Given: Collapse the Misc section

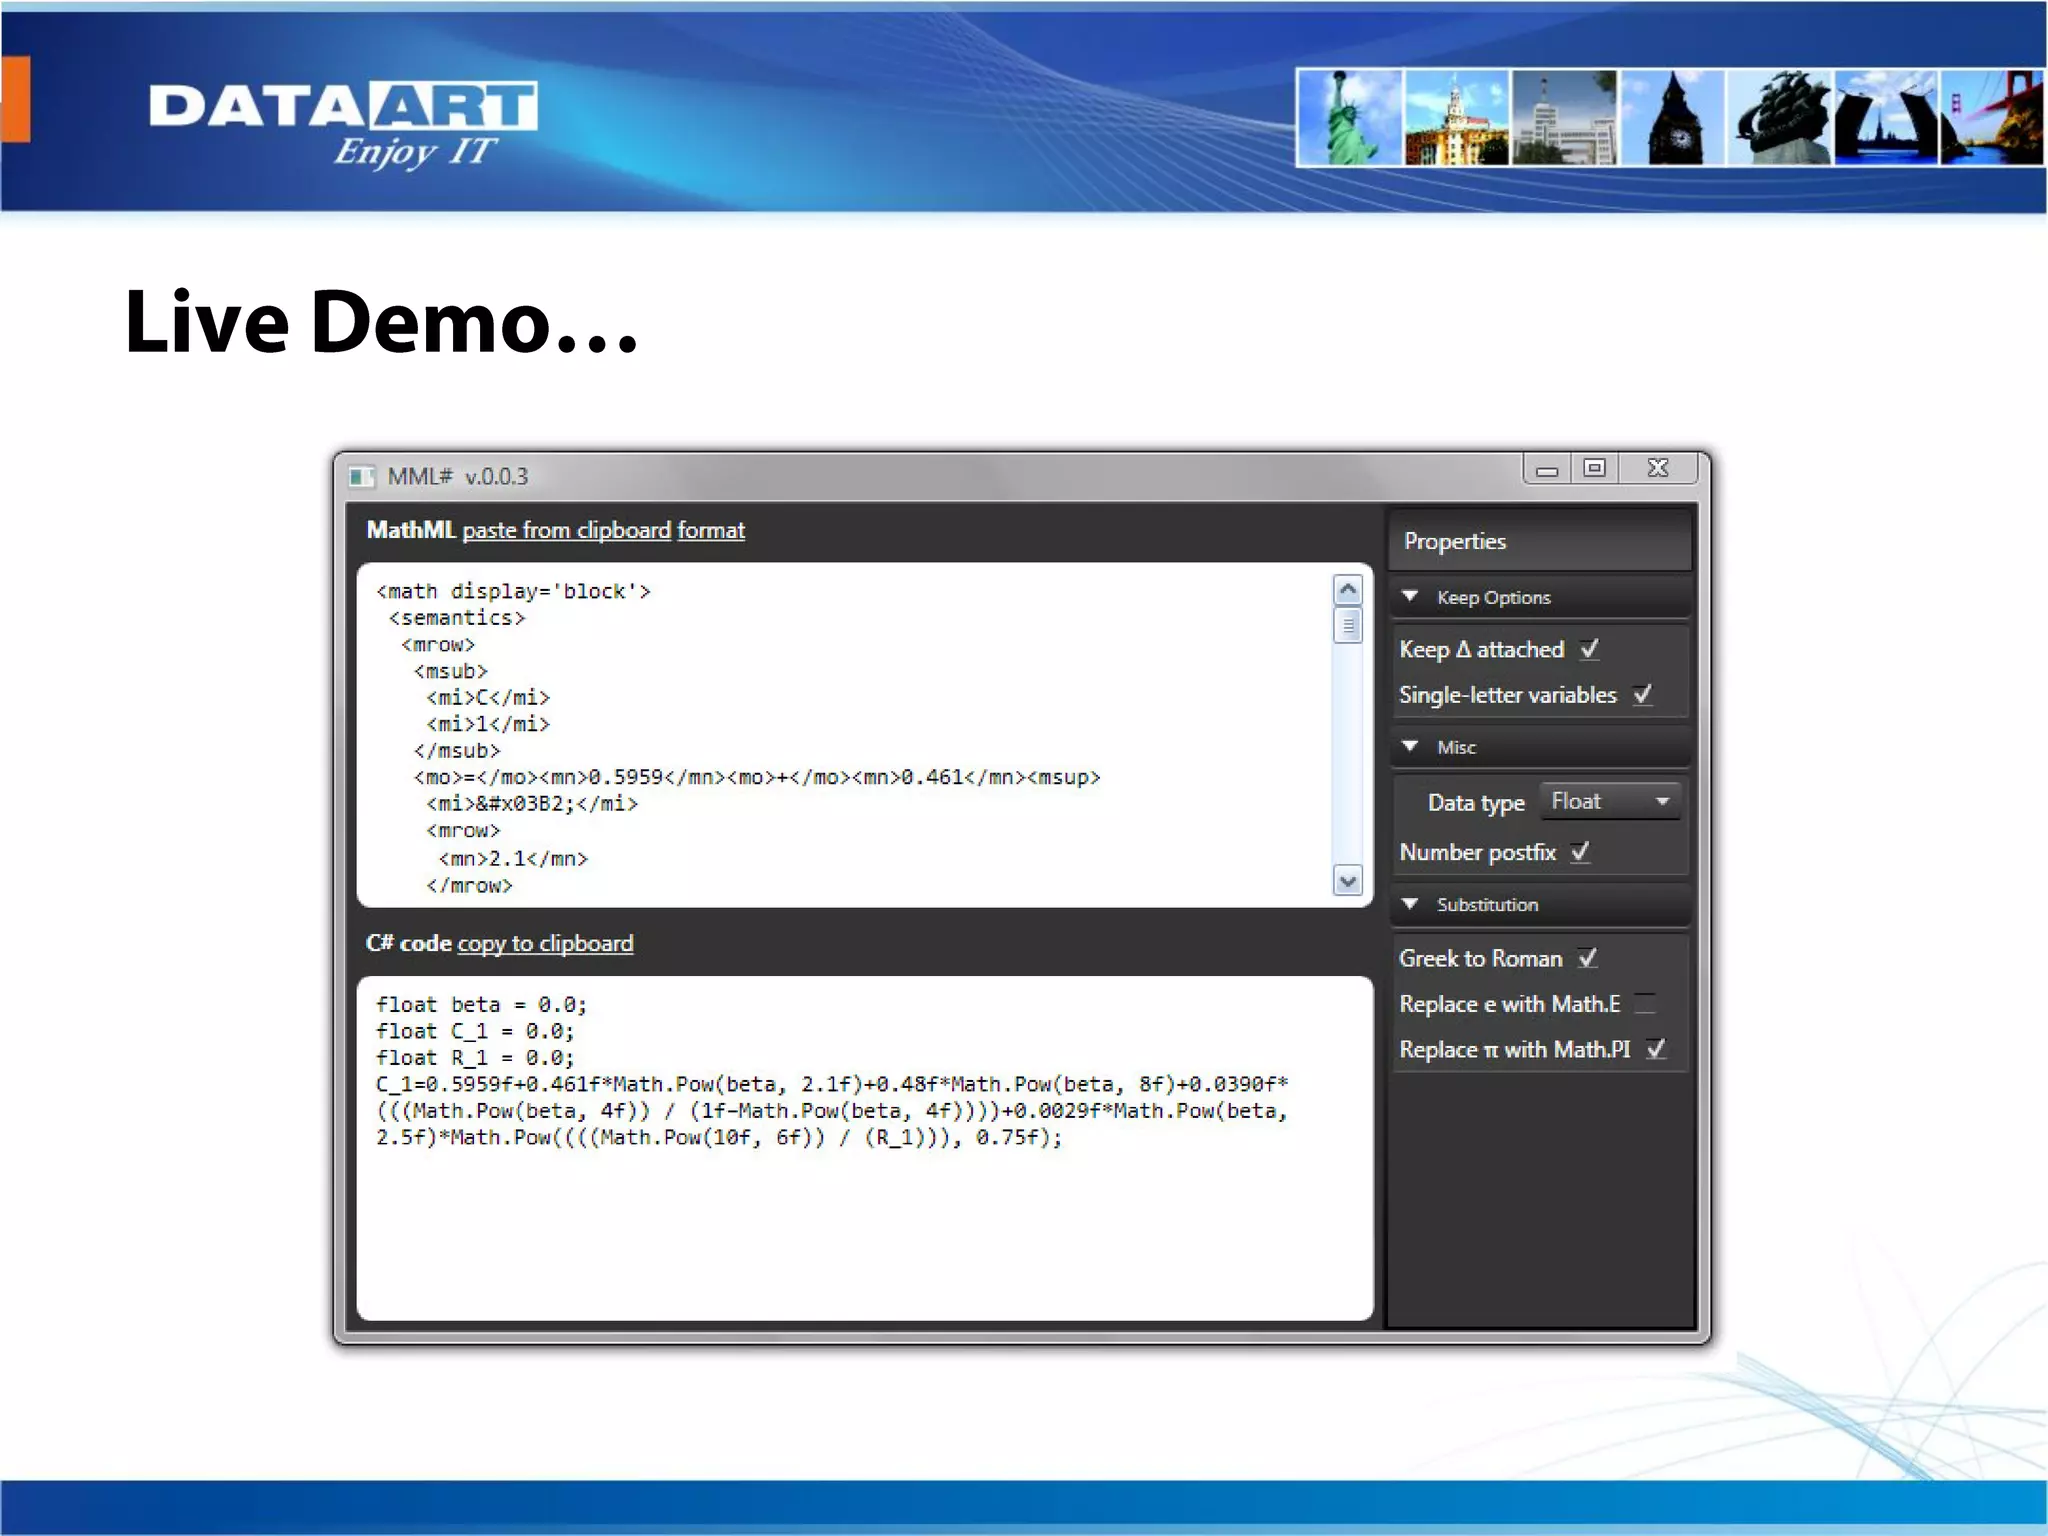Looking at the screenshot, I should tap(1411, 747).
